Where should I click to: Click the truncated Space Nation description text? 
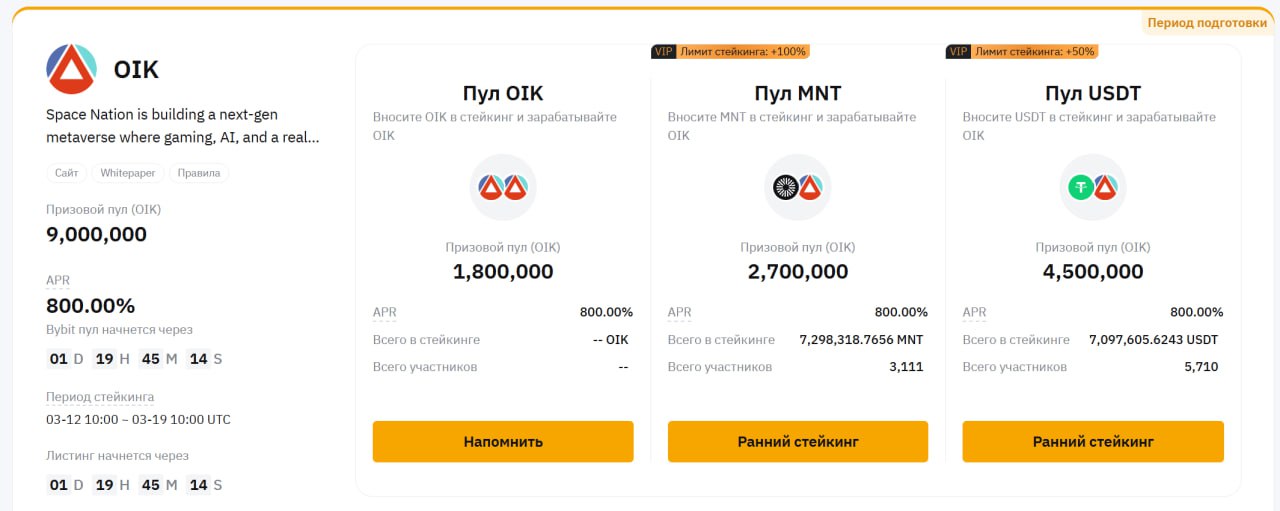click(x=183, y=126)
